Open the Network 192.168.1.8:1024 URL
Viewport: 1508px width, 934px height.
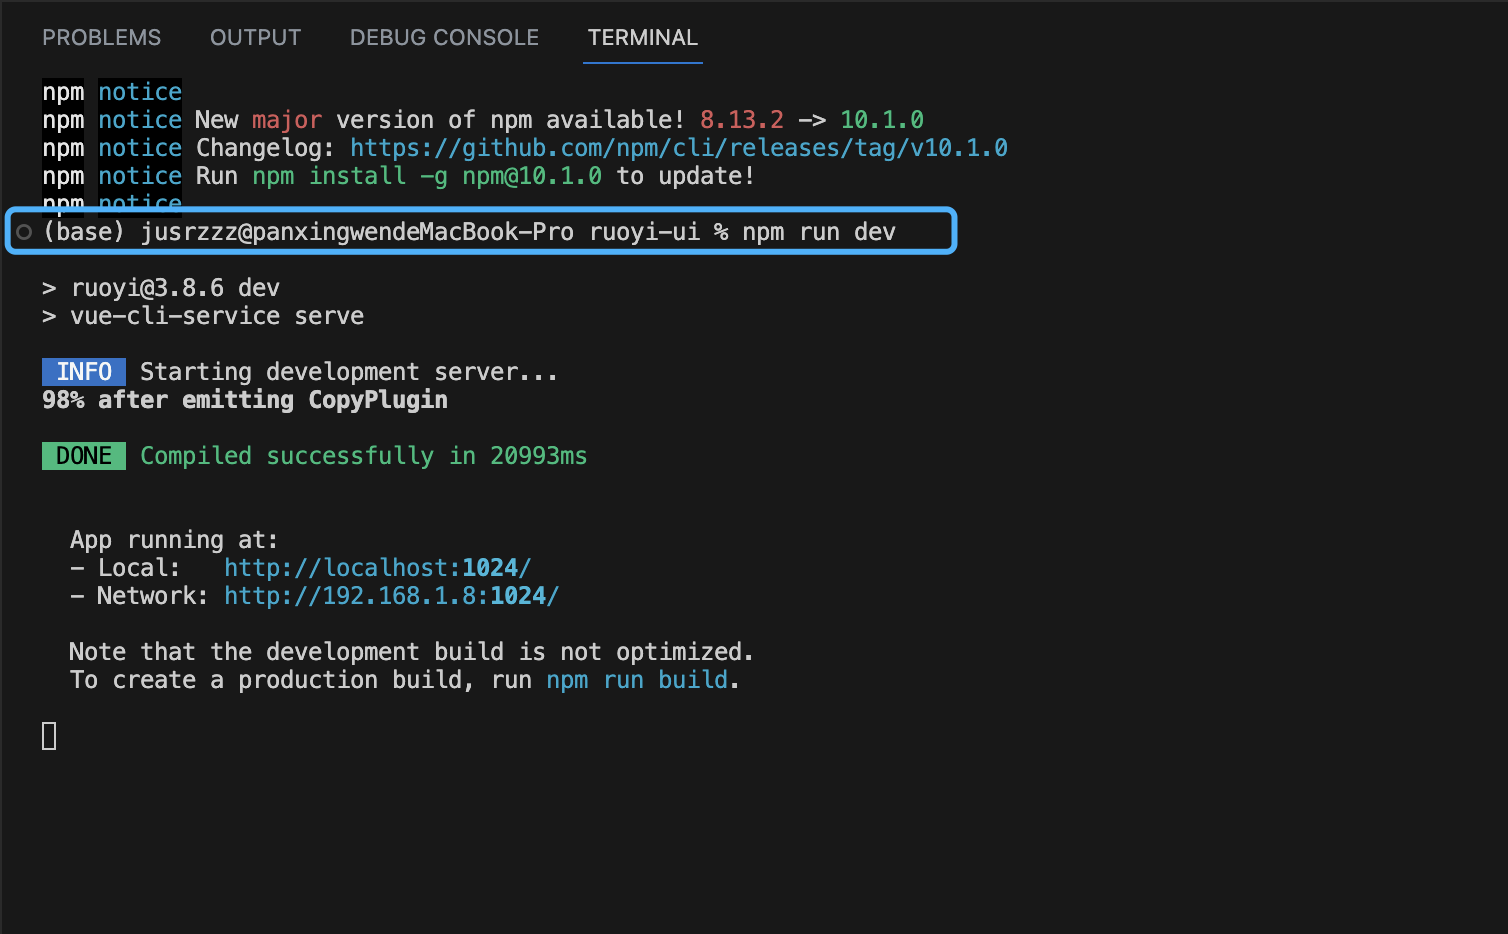pos(391,596)
